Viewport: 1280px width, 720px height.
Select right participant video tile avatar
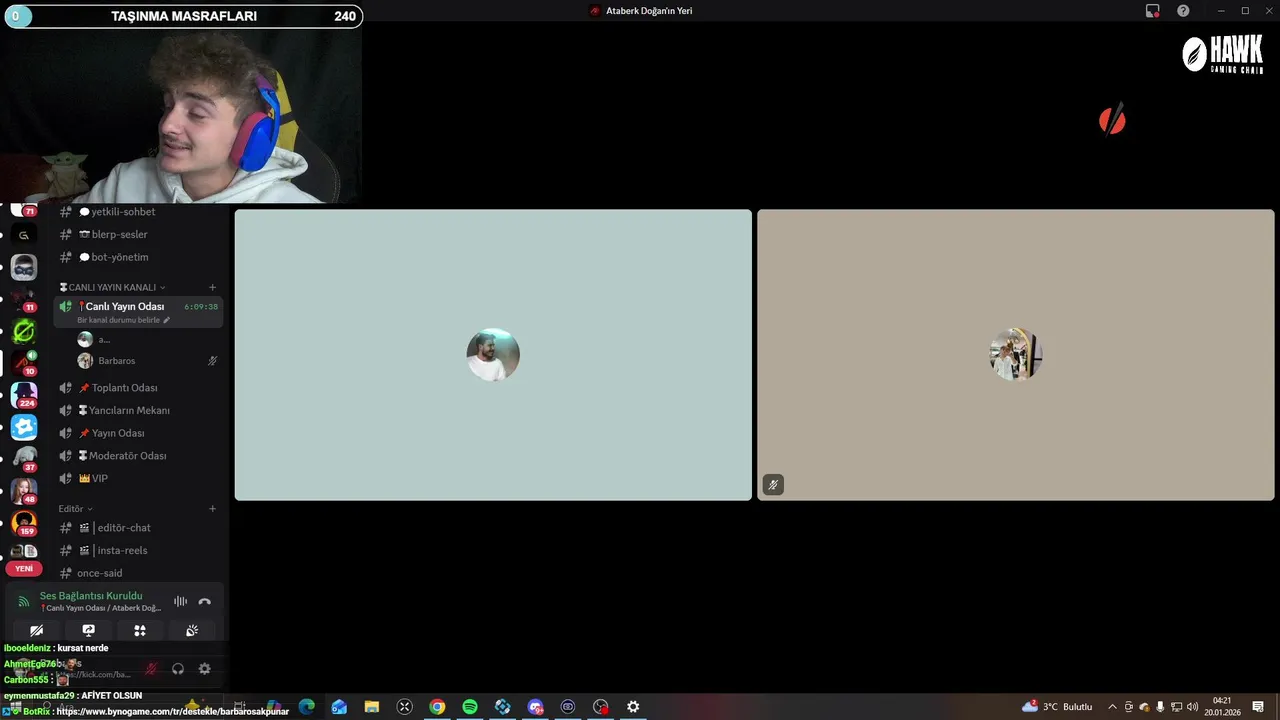pyautogui.click(x=1016, y=354)
